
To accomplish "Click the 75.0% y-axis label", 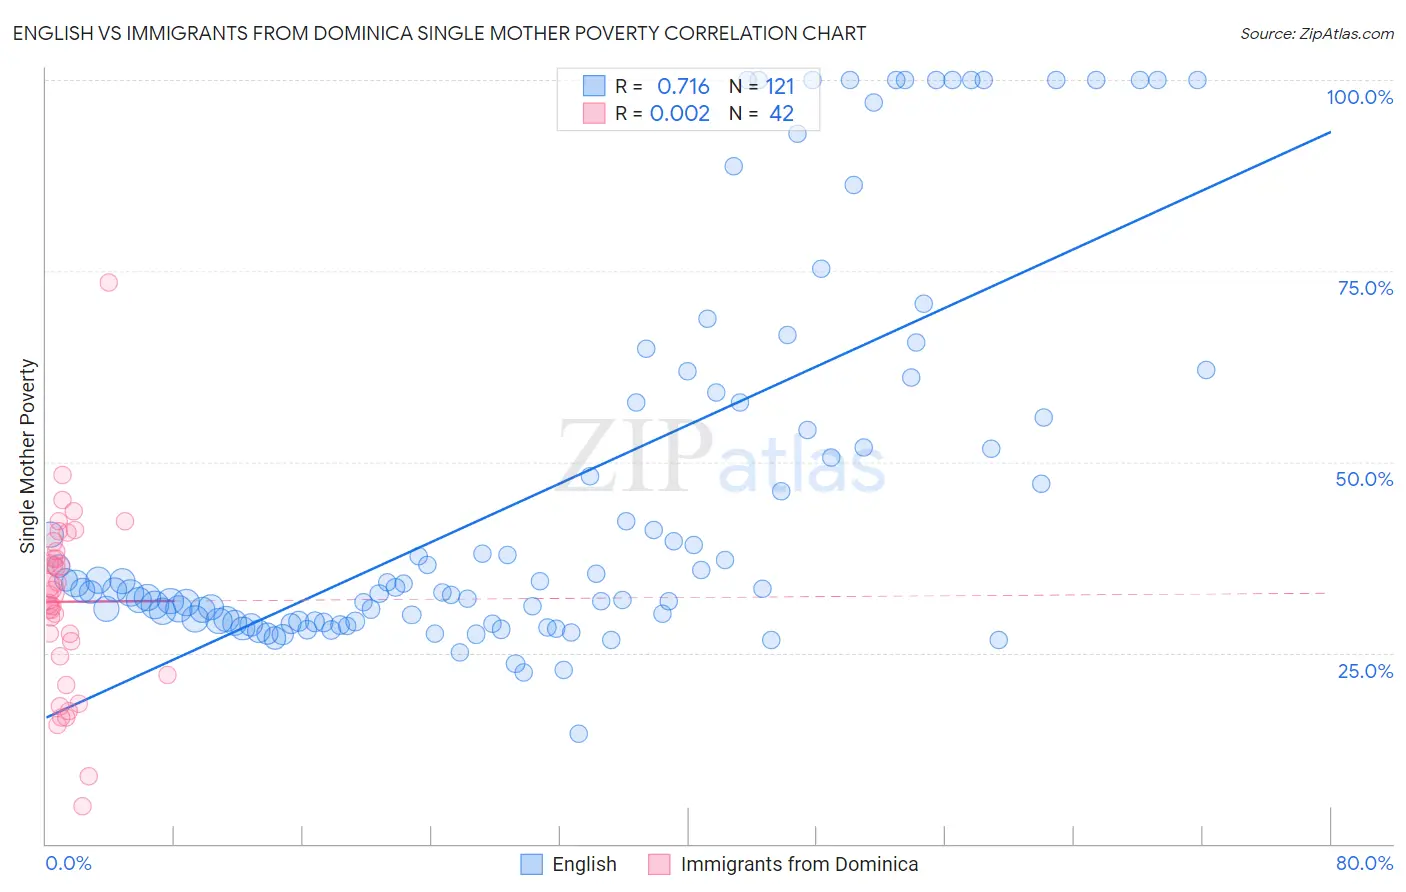I will 1365,288.
